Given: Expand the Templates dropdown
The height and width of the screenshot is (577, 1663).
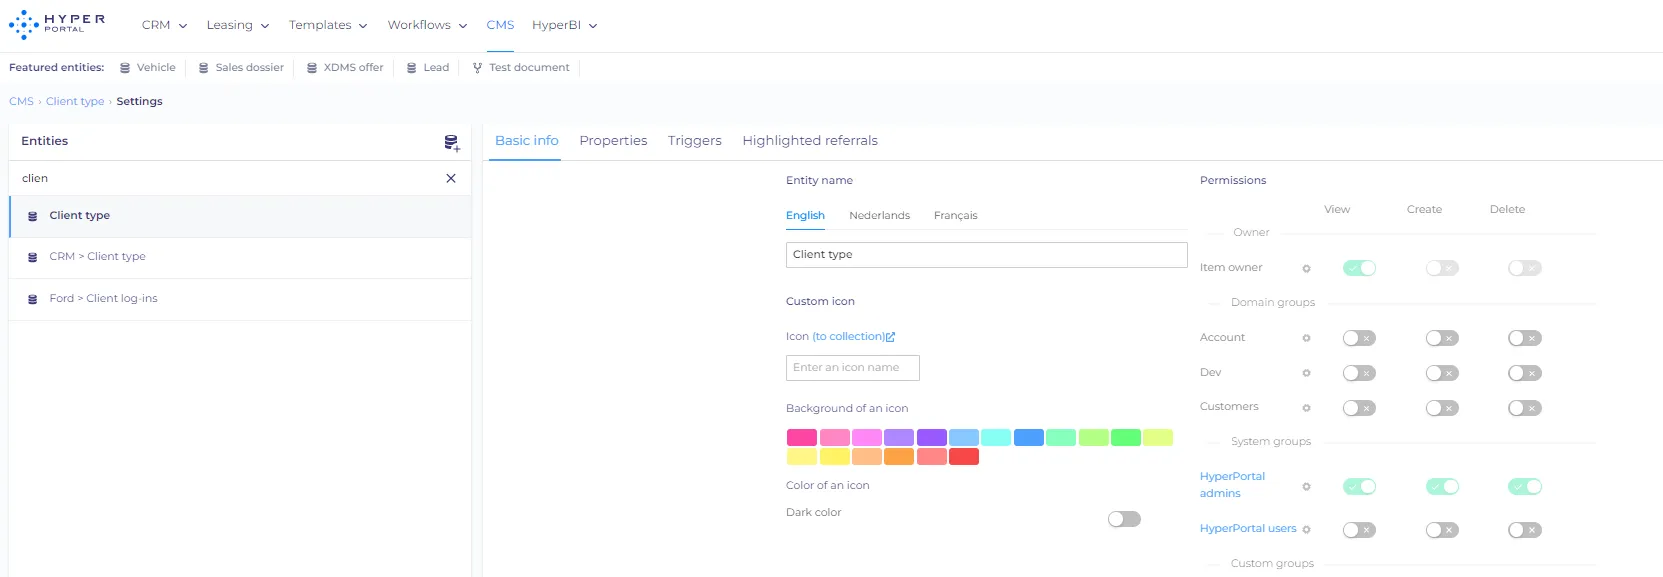Looking at the screenshot, I should tap(328, 25).
